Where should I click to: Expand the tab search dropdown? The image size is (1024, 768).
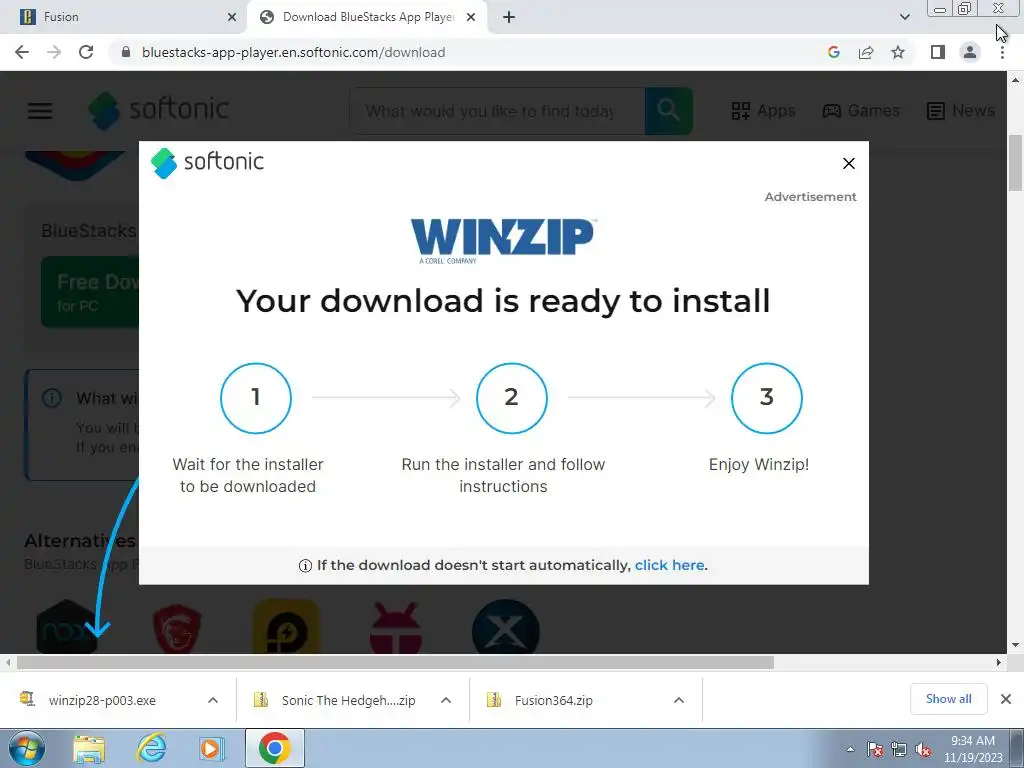pos(904,17)
